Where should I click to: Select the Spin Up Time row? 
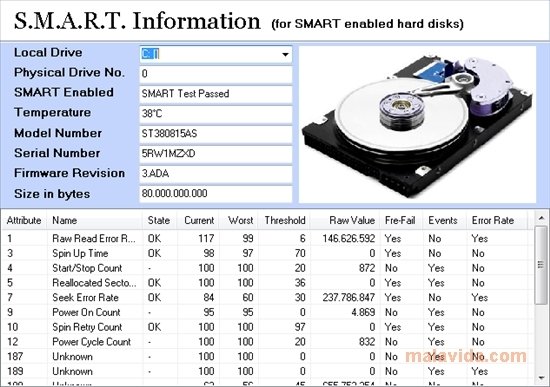point(268,253)
